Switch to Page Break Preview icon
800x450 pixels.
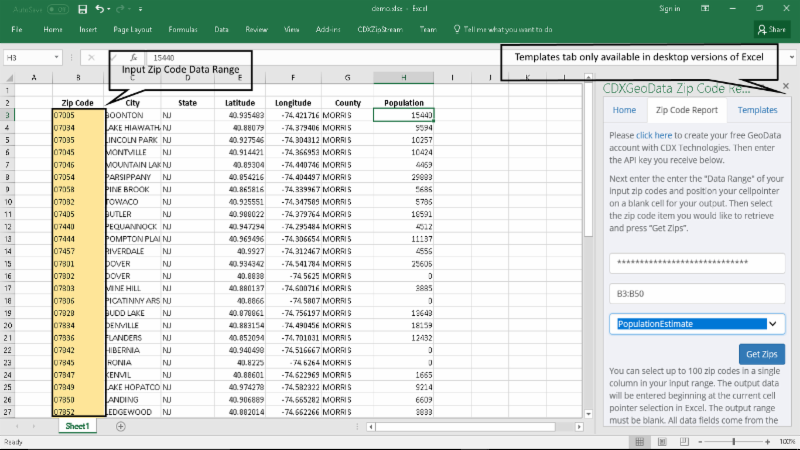coord(684,442)
